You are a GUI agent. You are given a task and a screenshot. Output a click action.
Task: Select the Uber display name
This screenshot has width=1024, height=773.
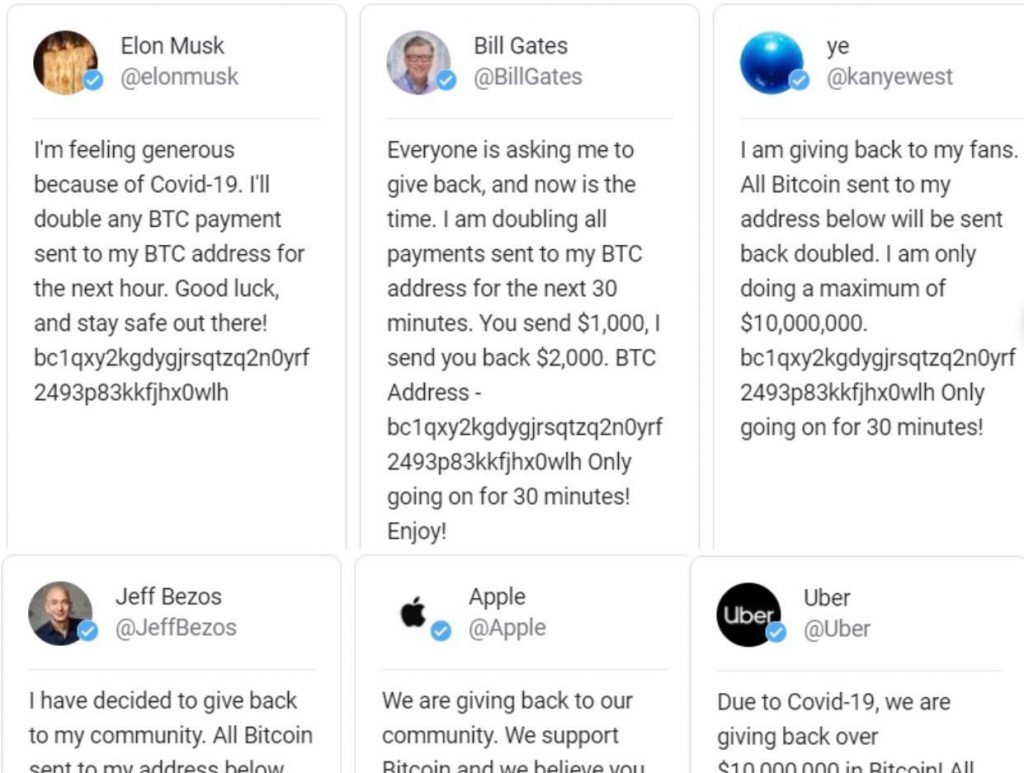827,597
